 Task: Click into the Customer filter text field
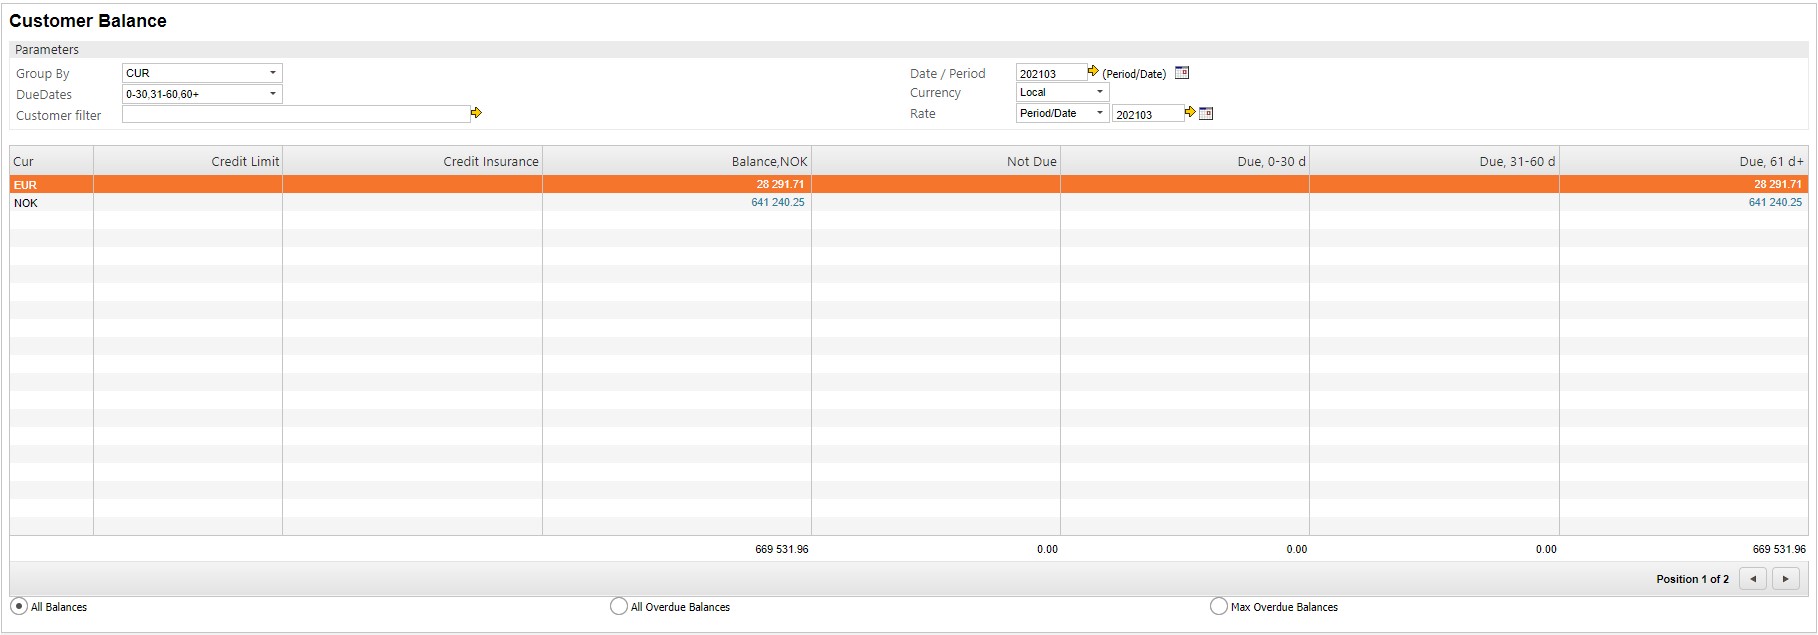[295, 114]
